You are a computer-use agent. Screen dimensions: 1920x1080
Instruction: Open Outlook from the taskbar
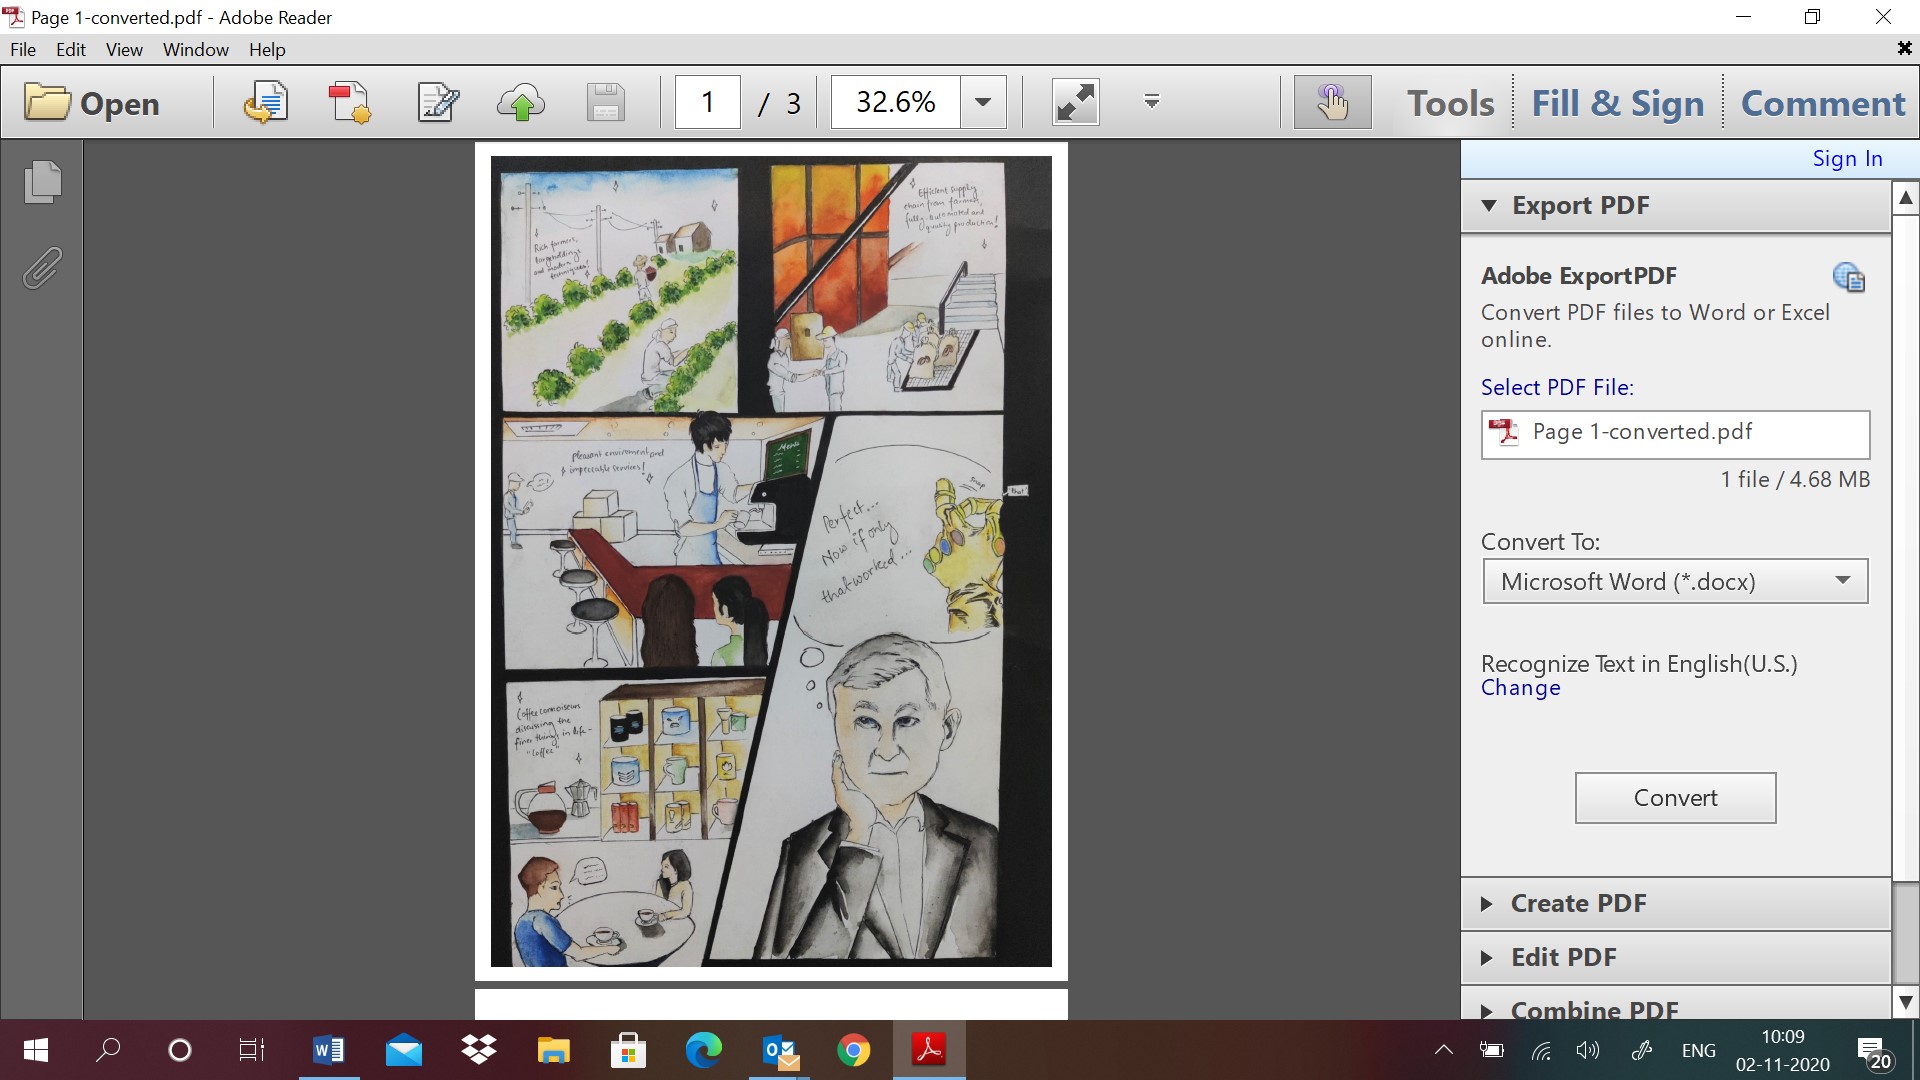click(x=779, y=1050)
